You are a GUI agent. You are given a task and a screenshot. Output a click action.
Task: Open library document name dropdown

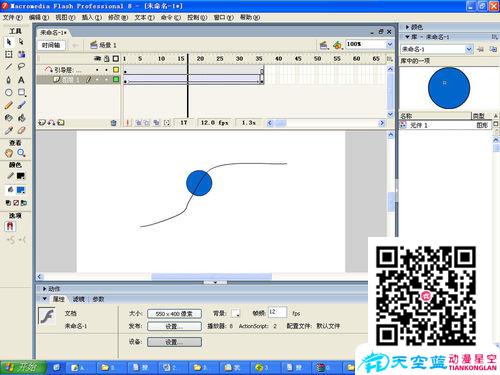pyautogui.click(x=469, y=49)
